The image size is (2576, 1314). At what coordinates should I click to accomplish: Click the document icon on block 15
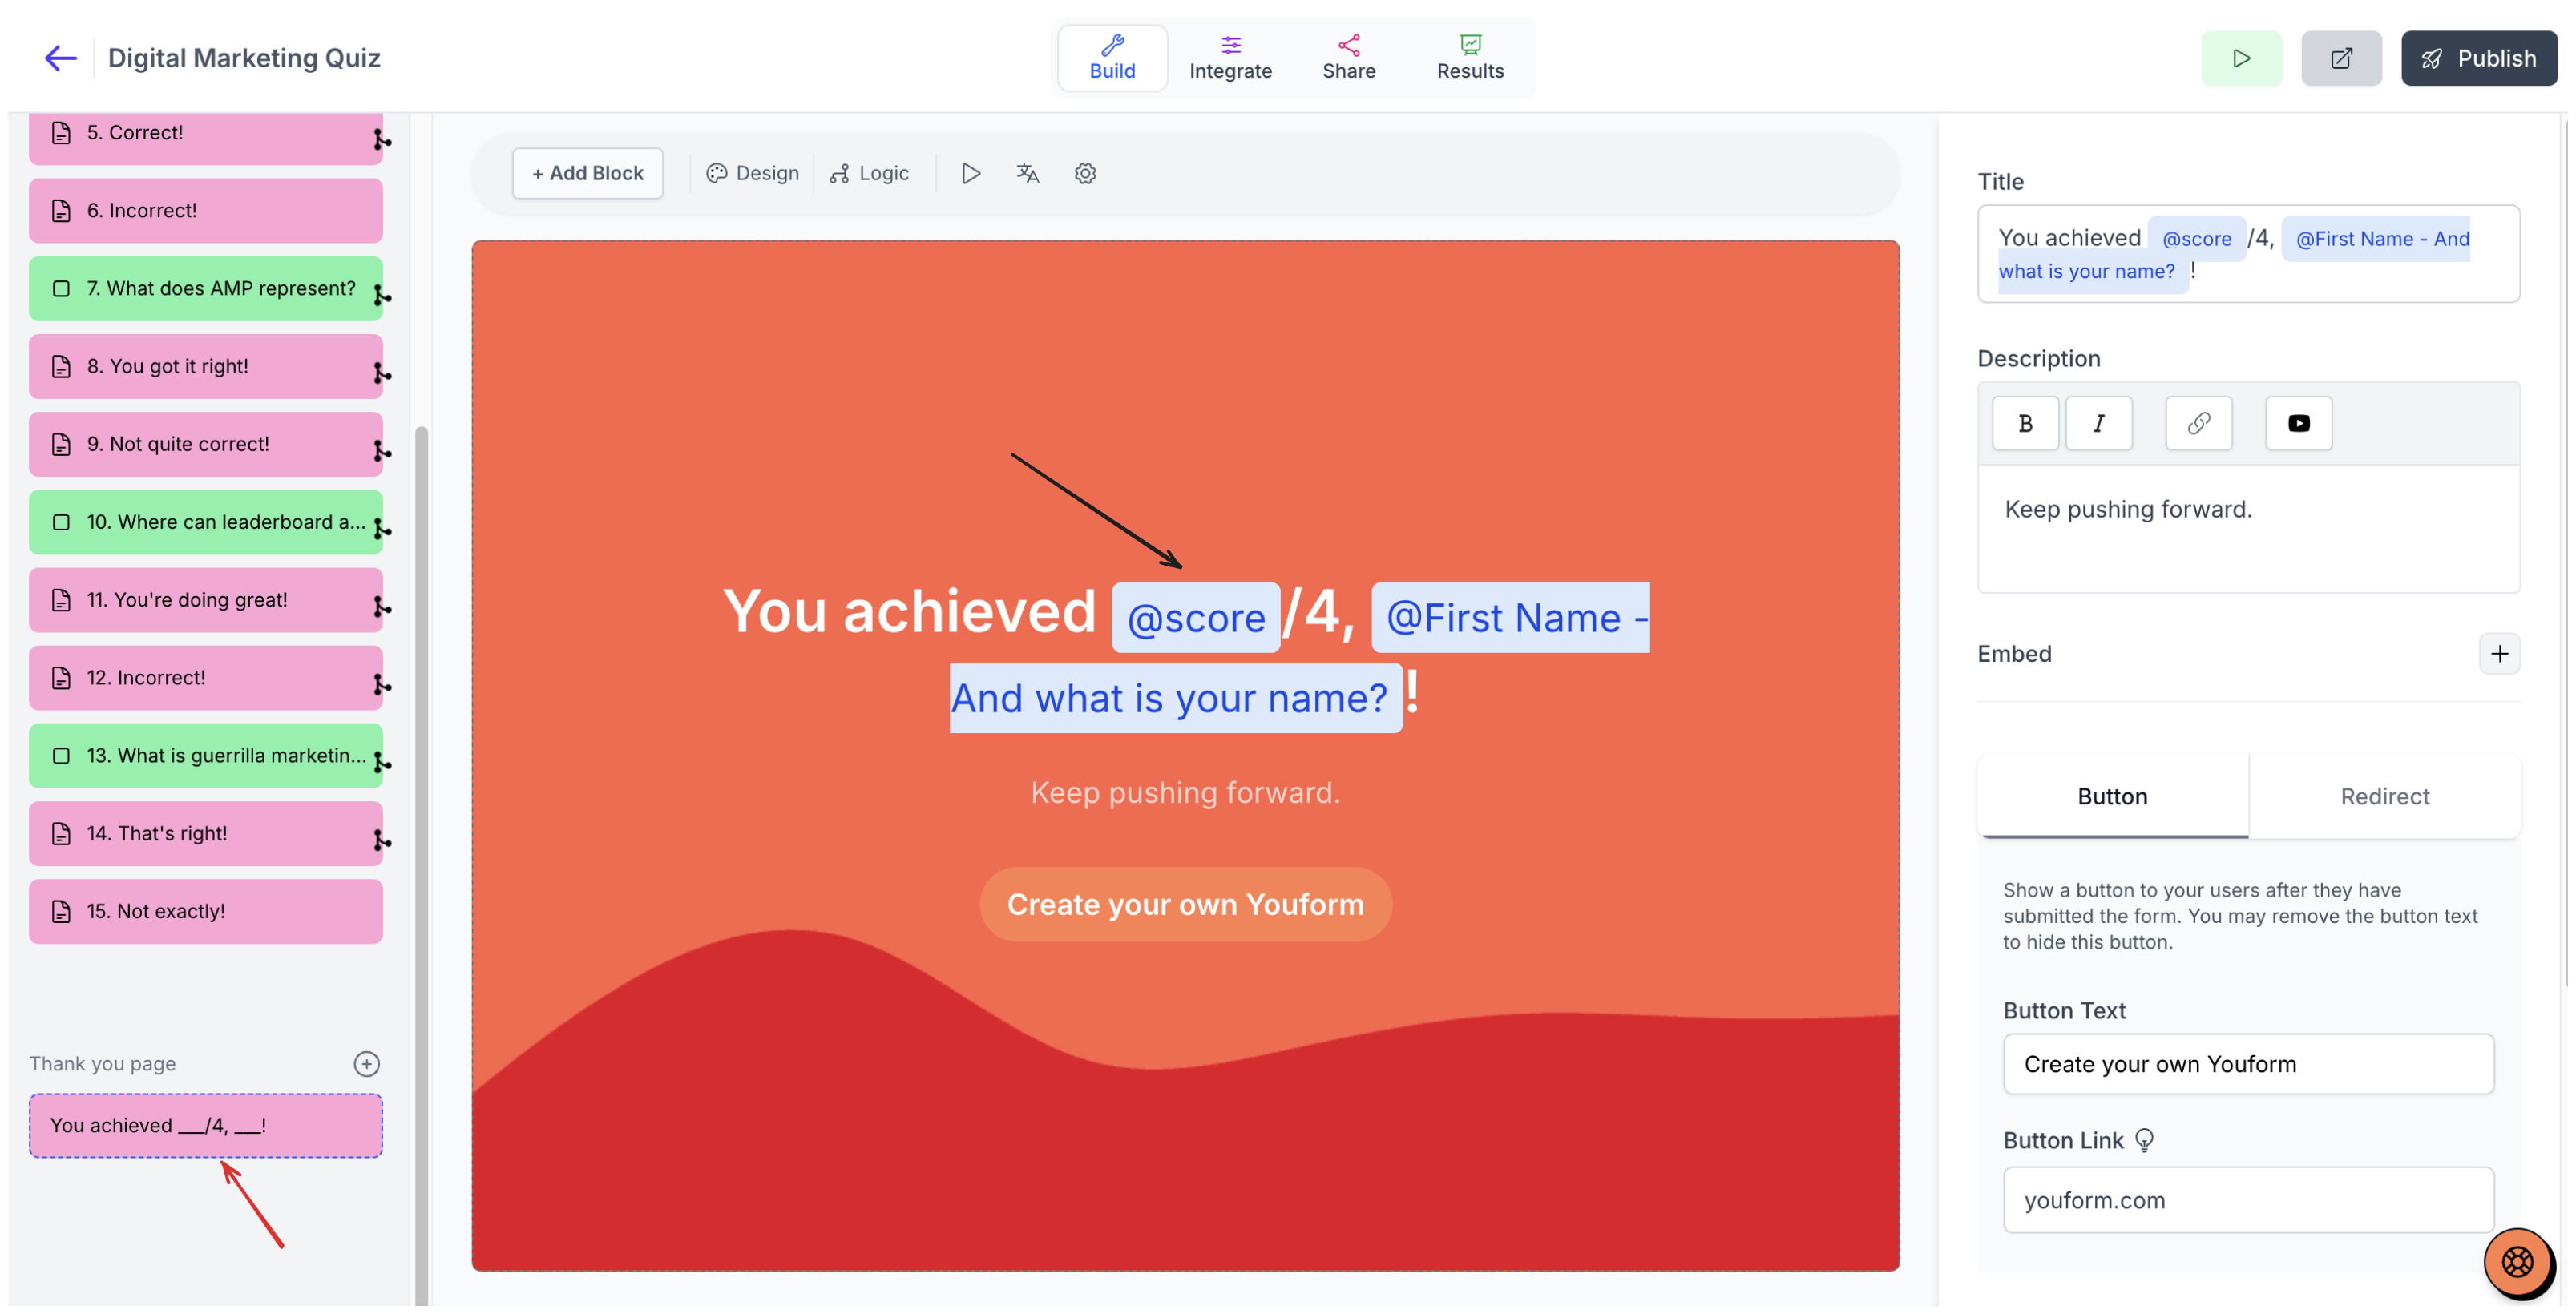pyautogui.click(x=61, y=912)
